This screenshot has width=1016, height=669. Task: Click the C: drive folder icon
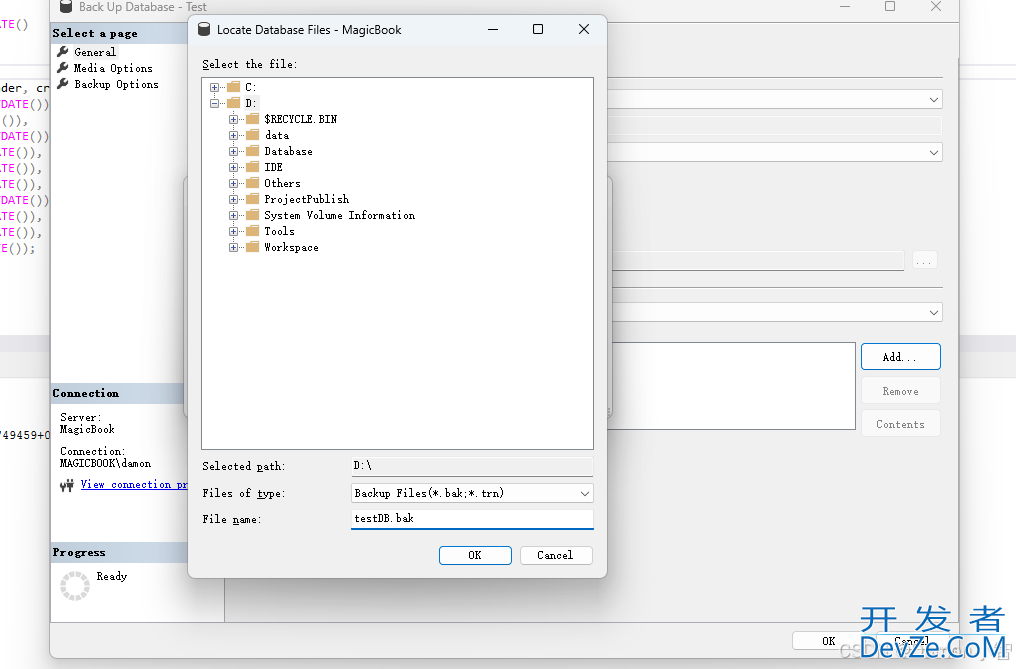pyautogui.click(x=234, y=87)
